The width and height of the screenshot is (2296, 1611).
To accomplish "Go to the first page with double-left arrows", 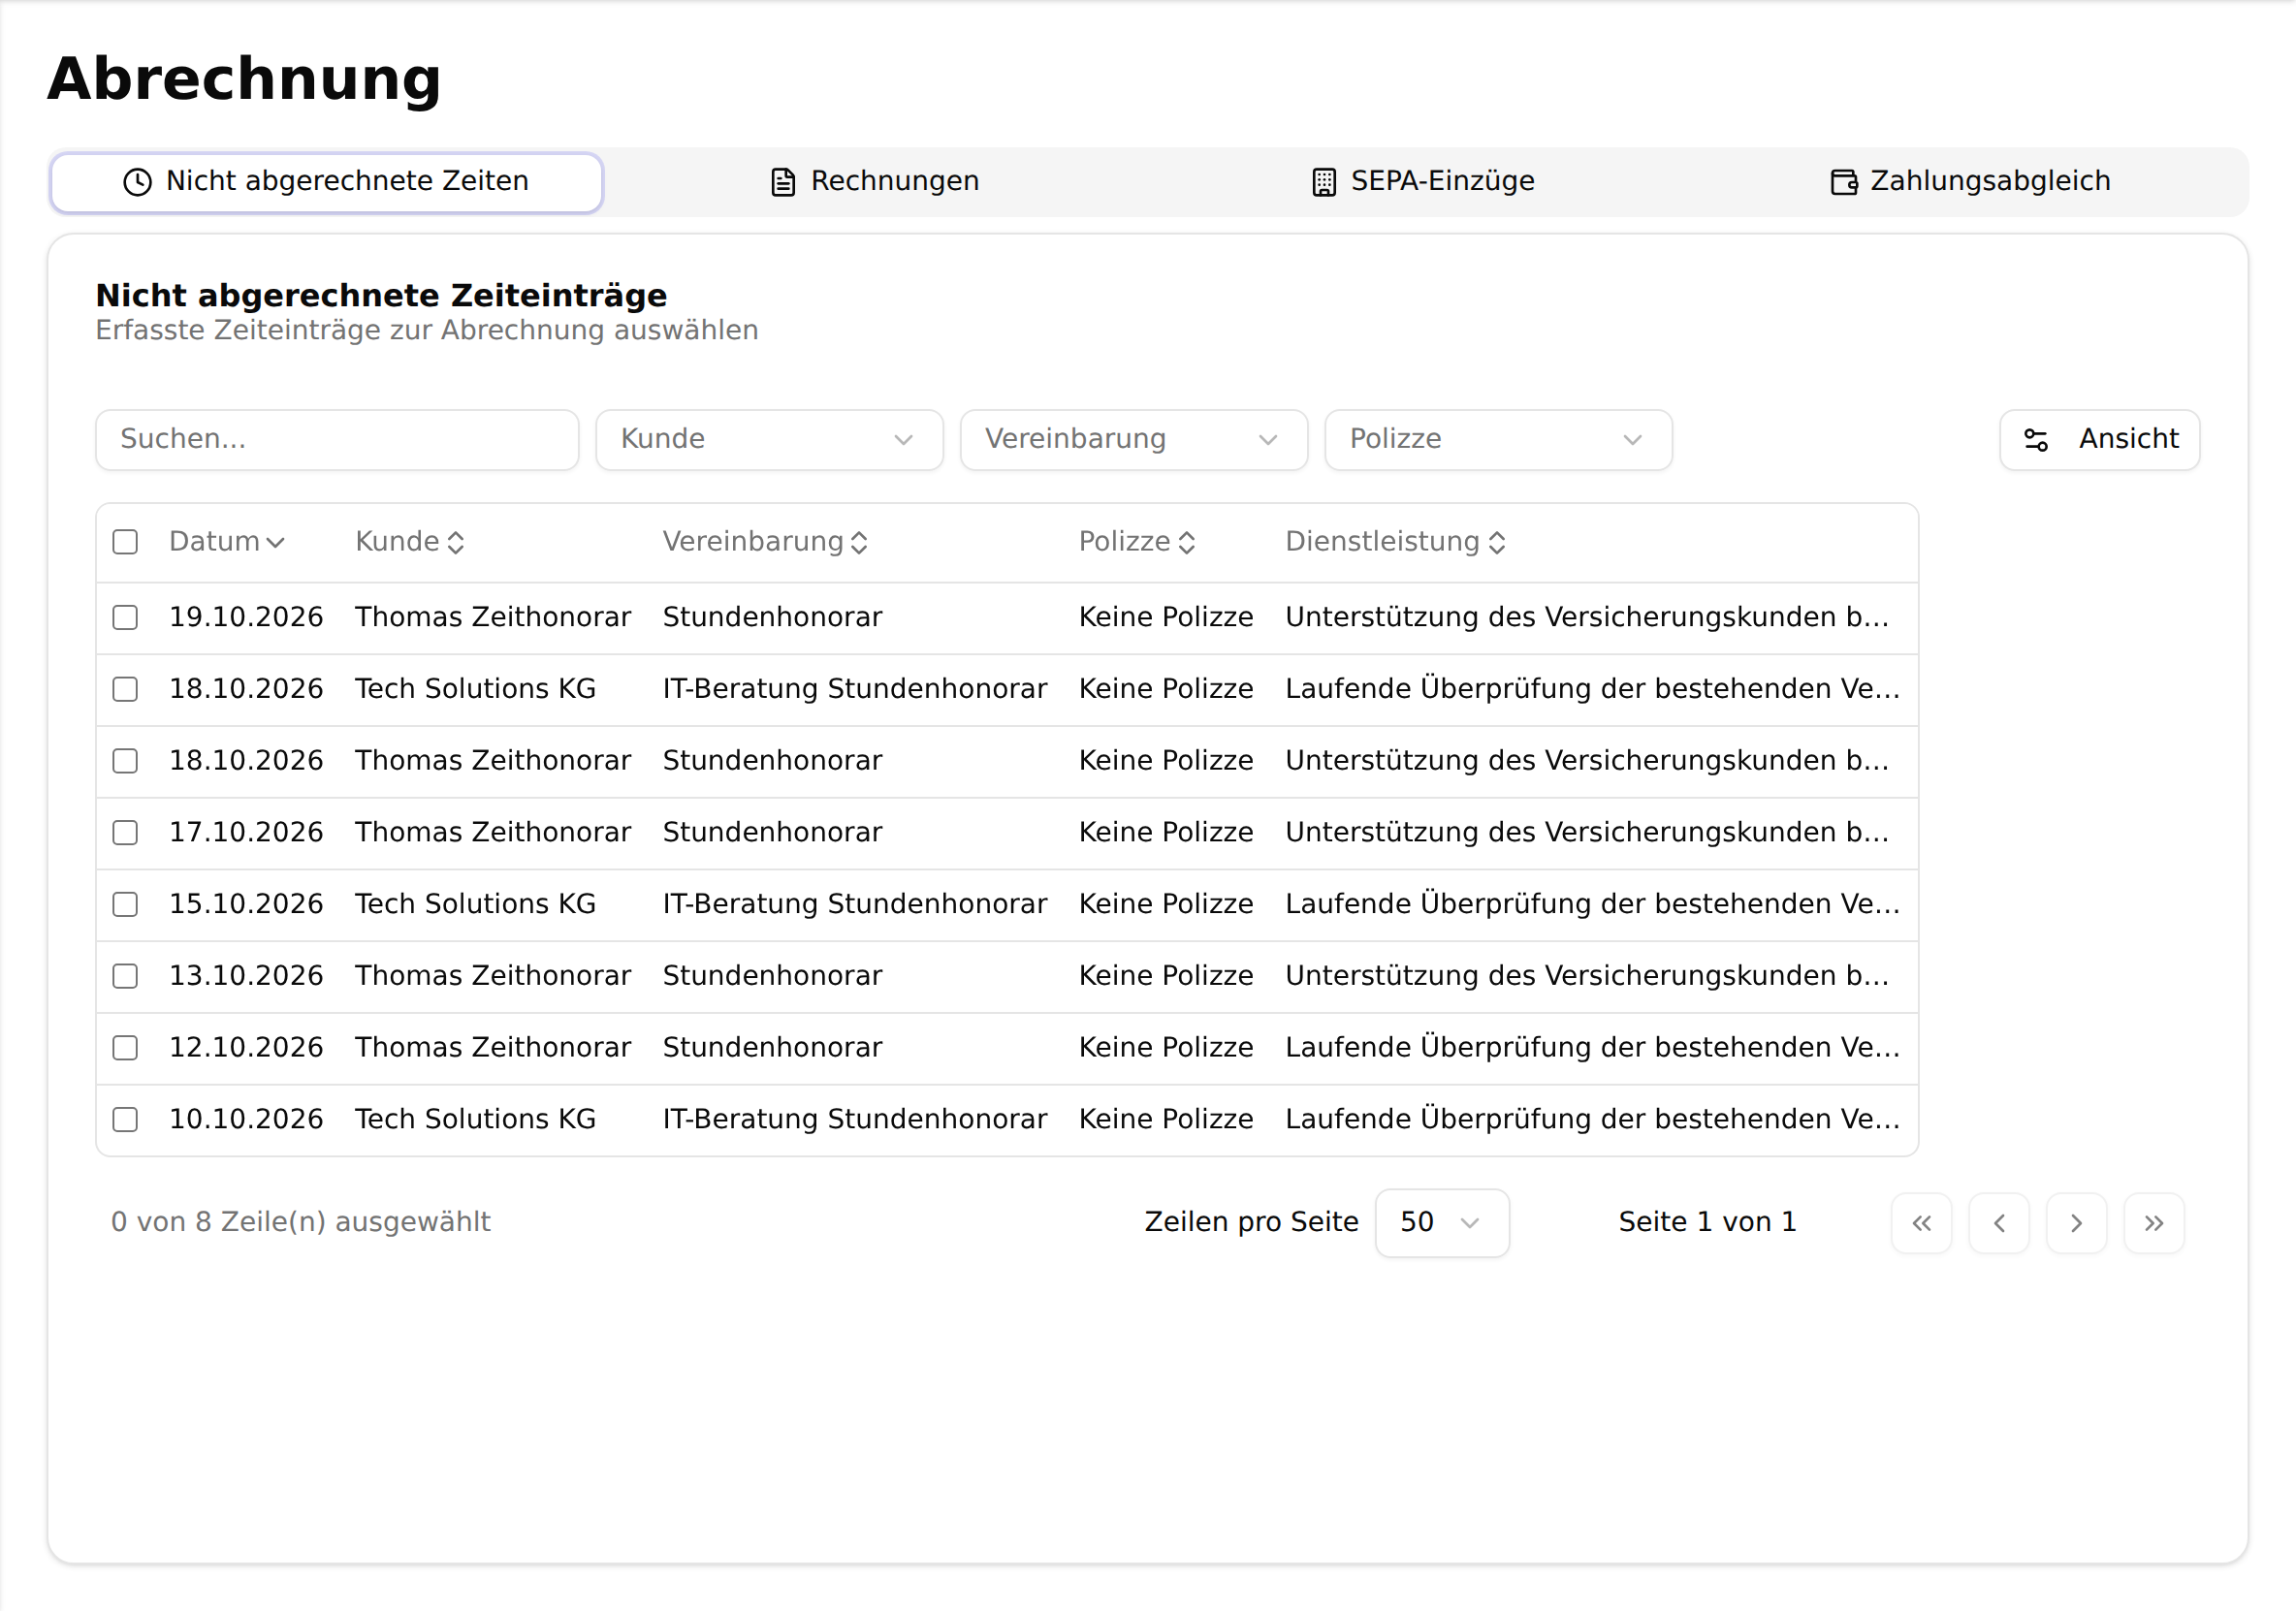I will tap(1921, 1223).
